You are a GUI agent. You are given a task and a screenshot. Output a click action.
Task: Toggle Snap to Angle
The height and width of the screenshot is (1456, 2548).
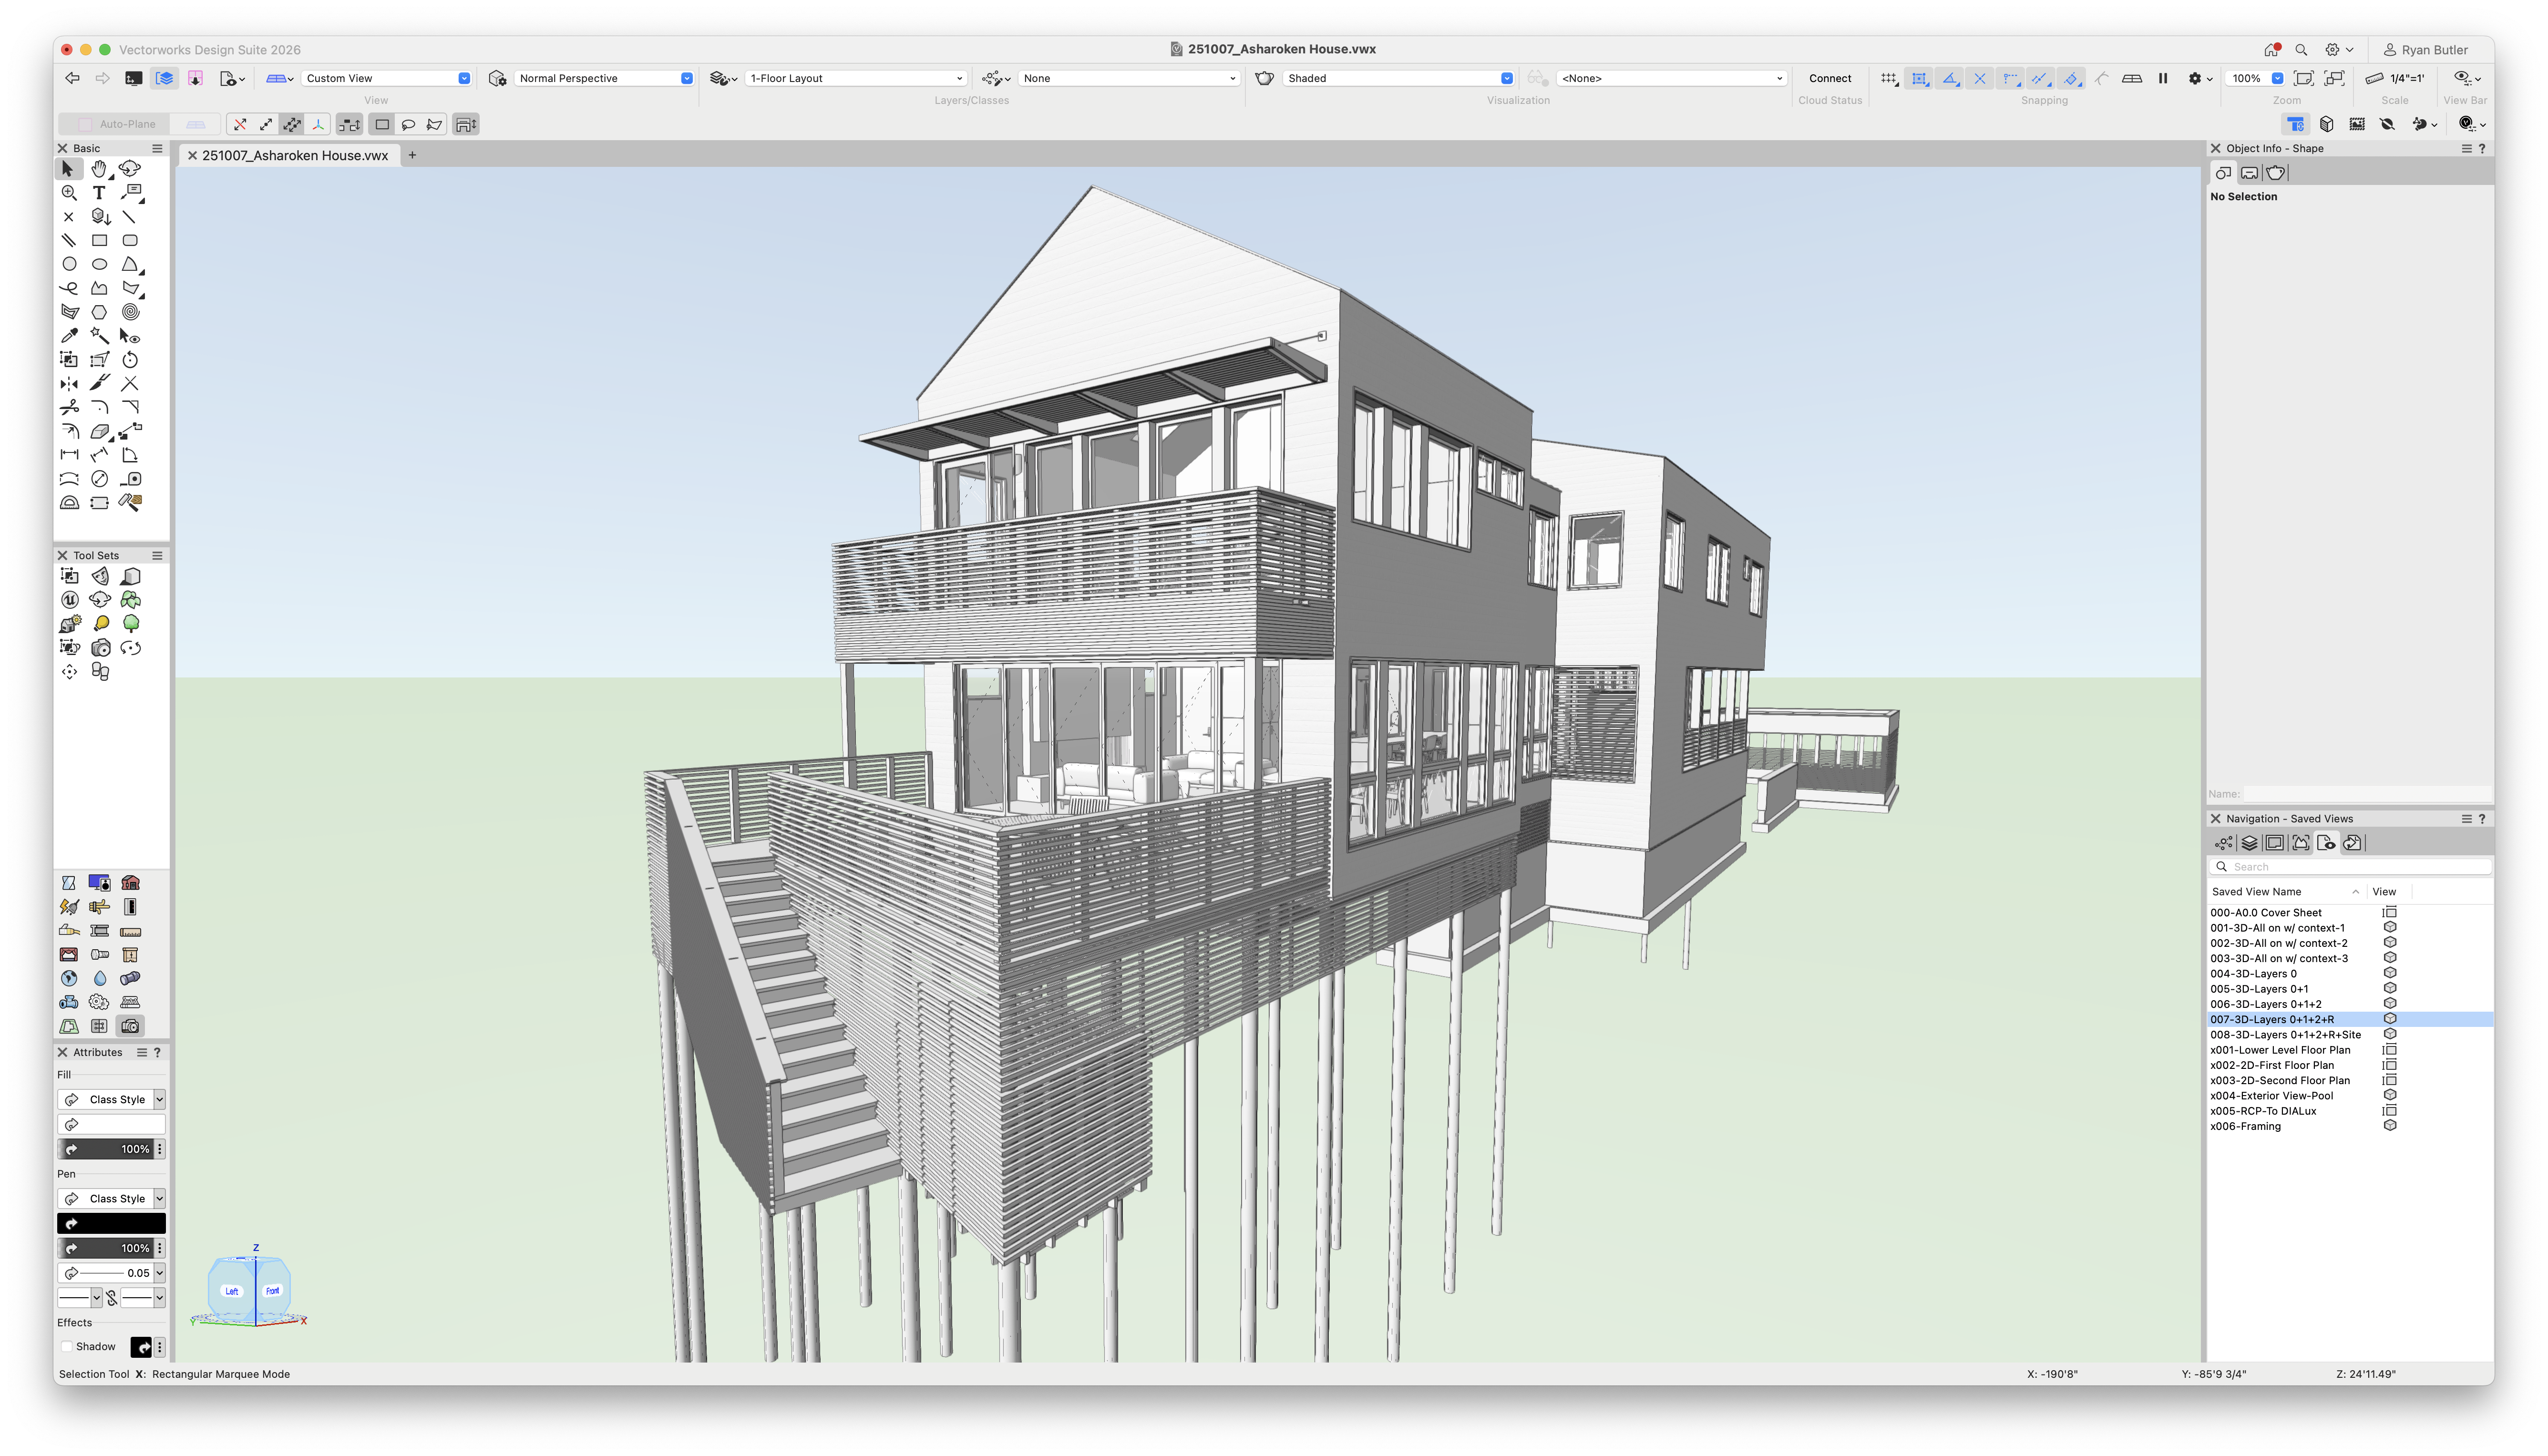coord(1949,79)
